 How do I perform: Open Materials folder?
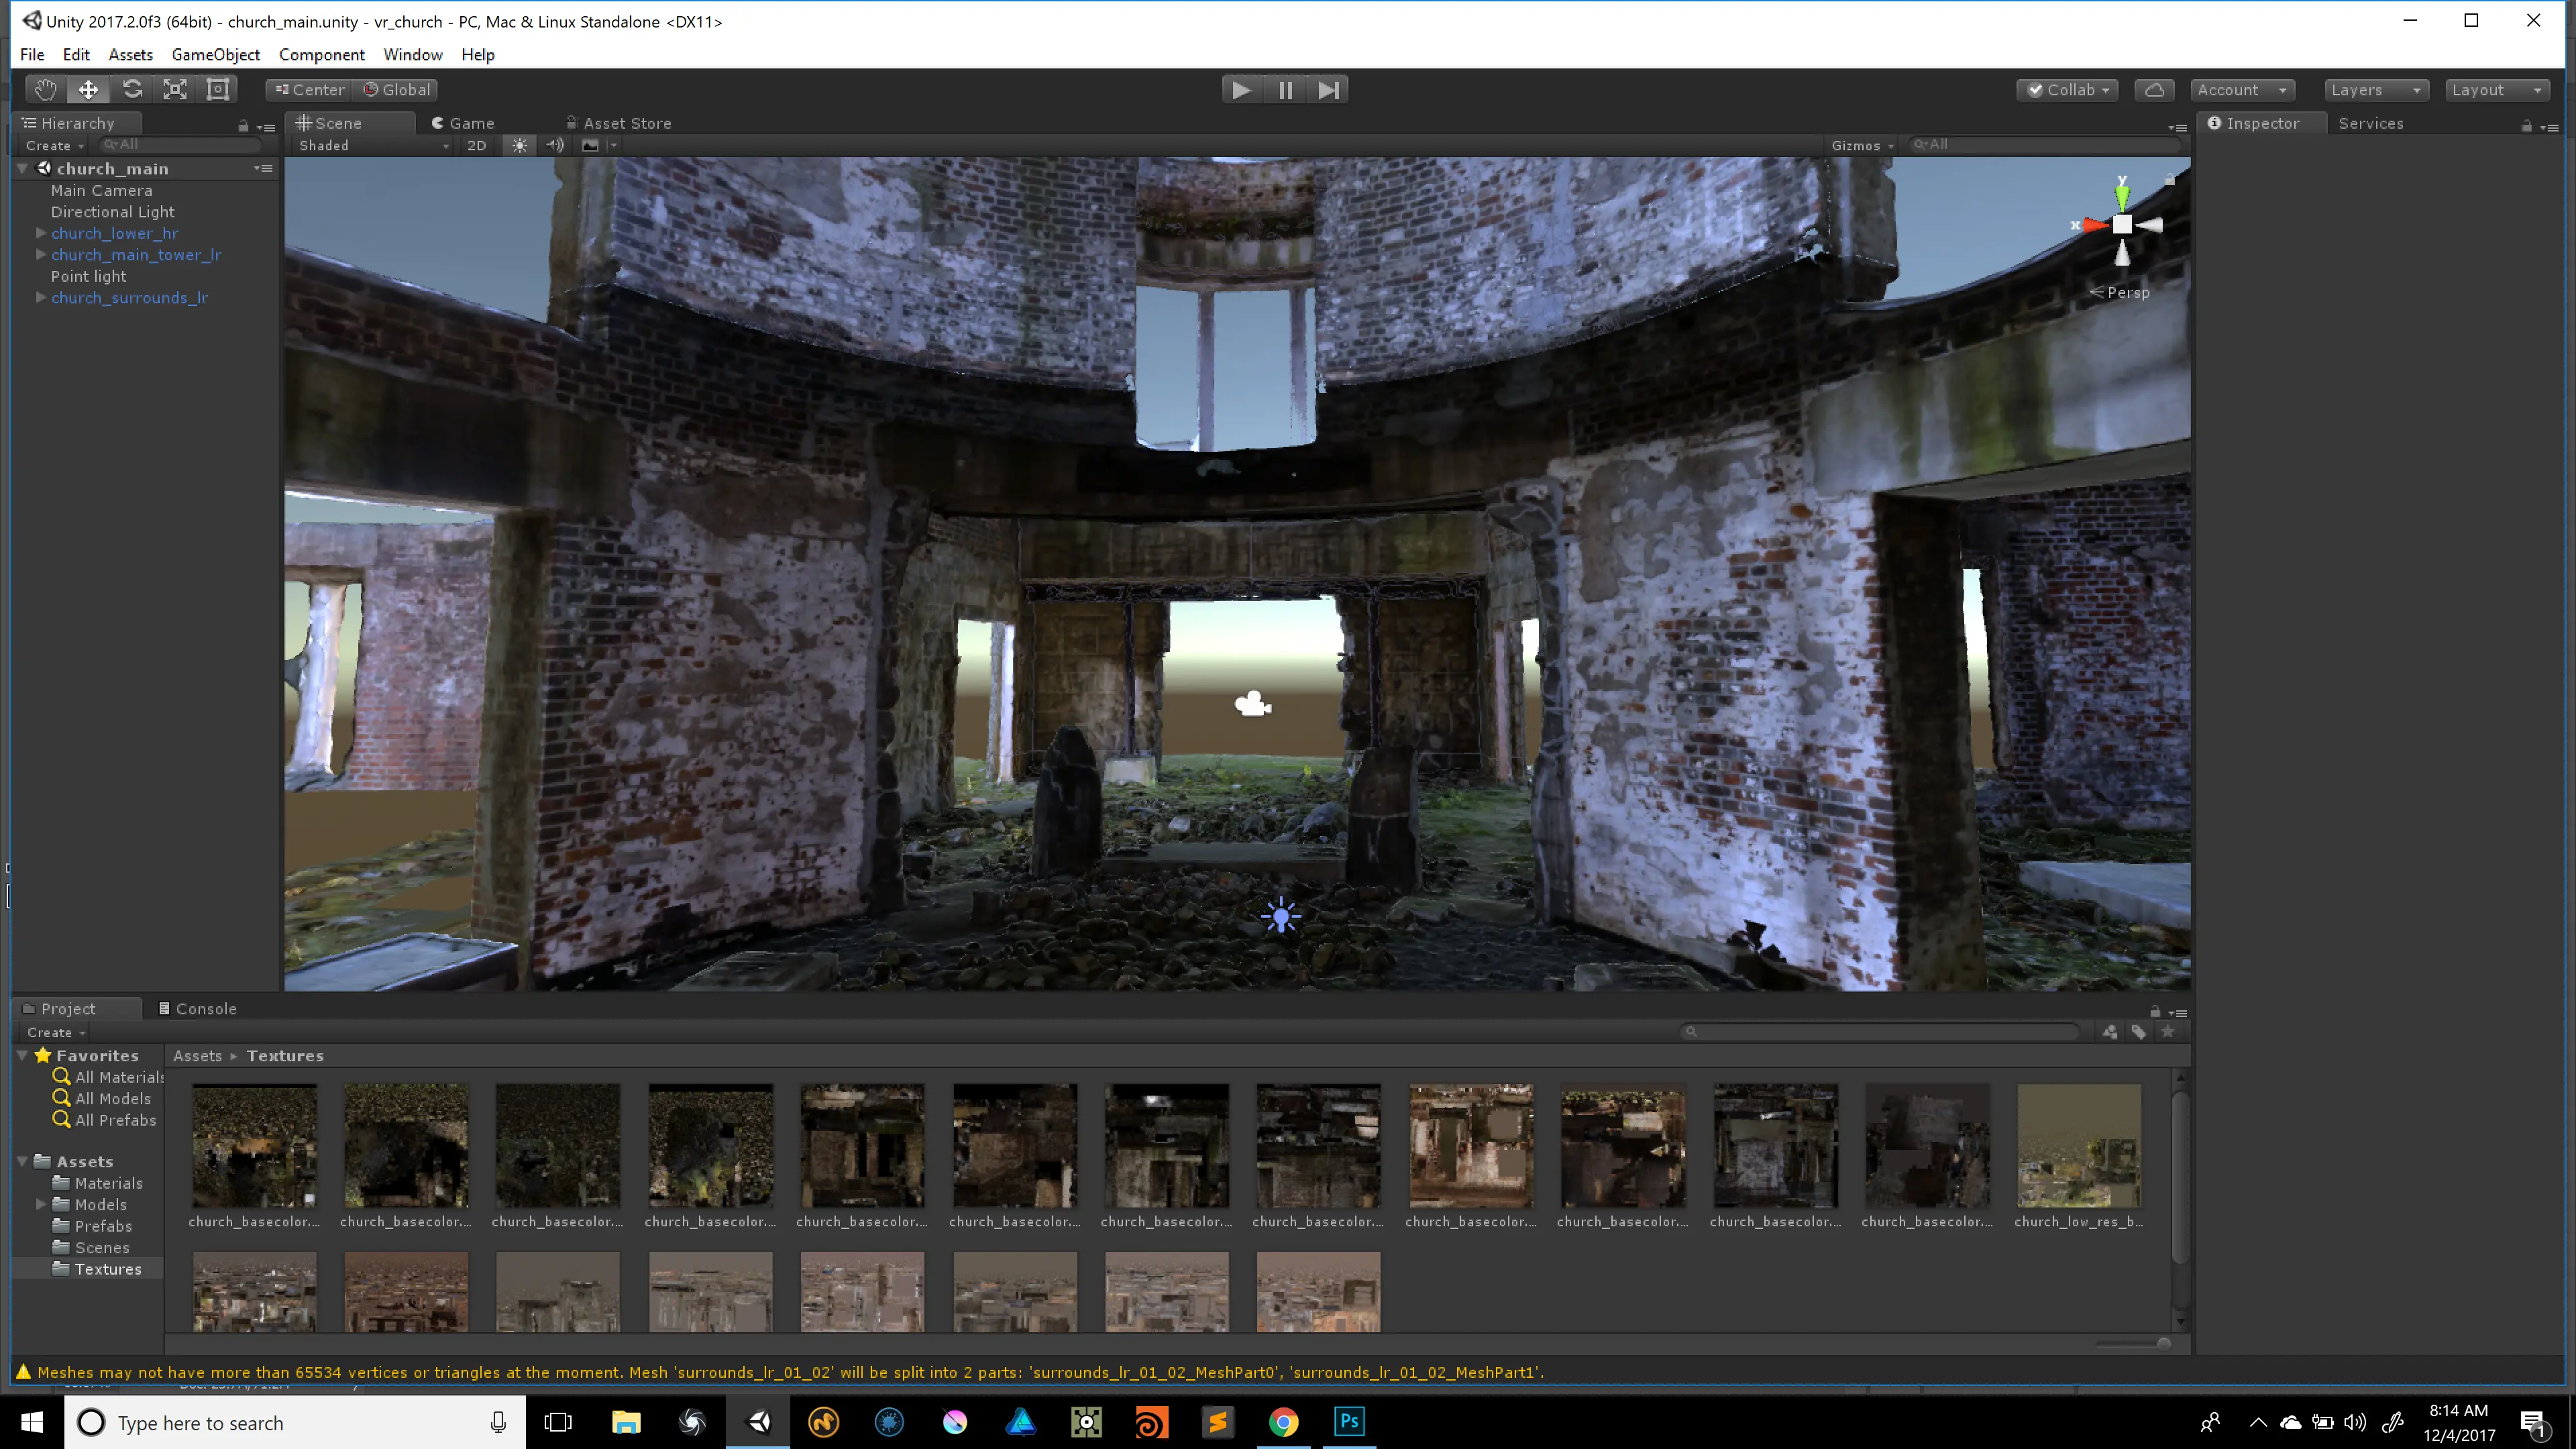[98, 1183]
